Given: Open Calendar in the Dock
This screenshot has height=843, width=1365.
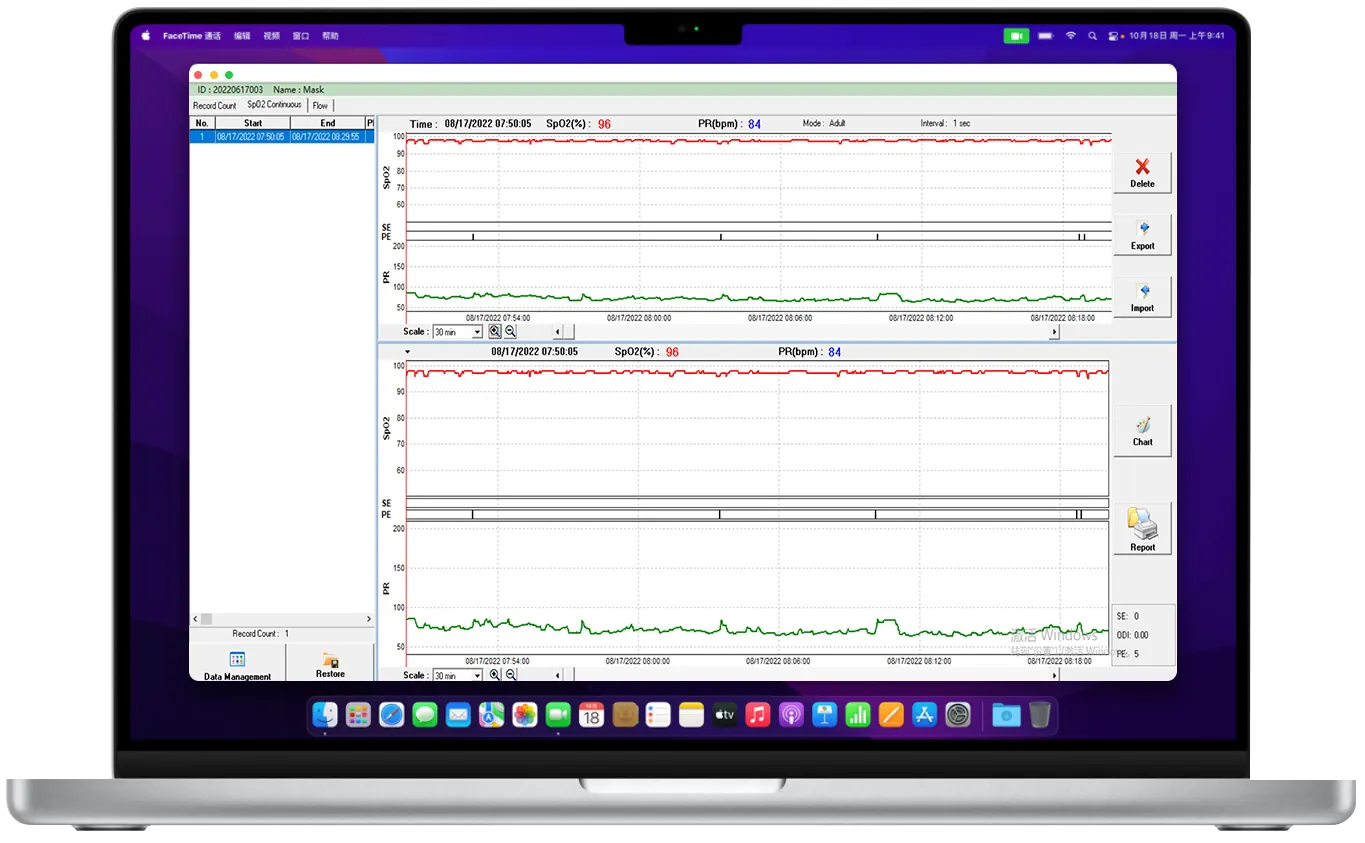Looking at the screenshot, I should [x=591, y=715].
